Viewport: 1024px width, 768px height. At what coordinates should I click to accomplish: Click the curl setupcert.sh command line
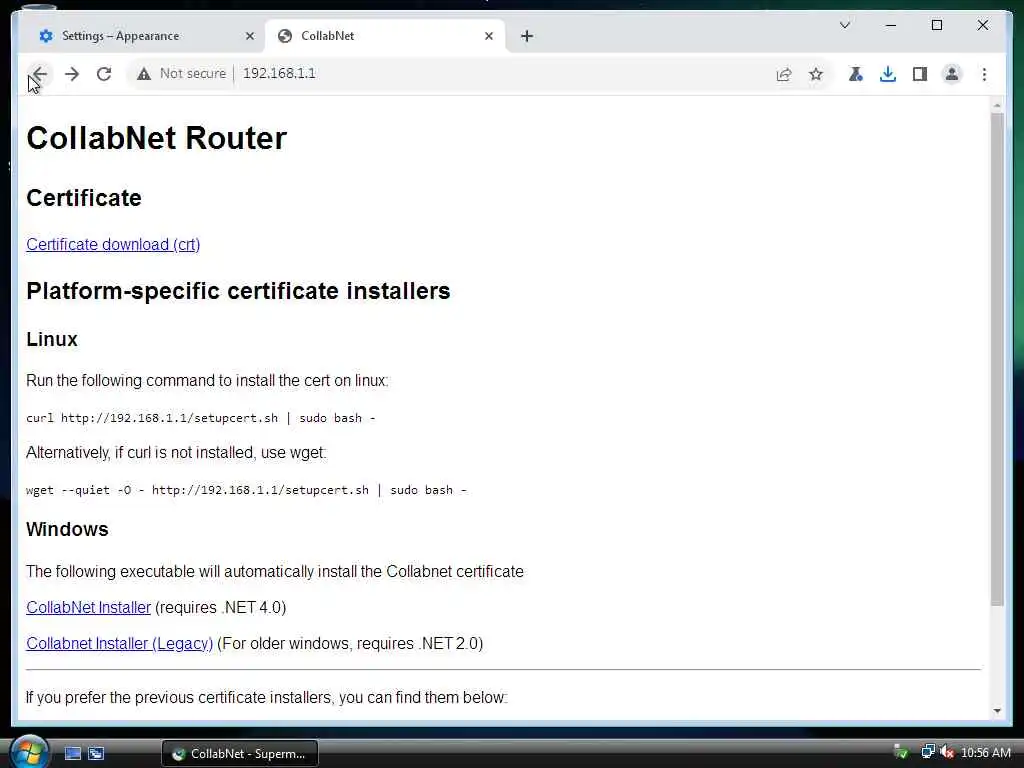click(x=201, y=418)
